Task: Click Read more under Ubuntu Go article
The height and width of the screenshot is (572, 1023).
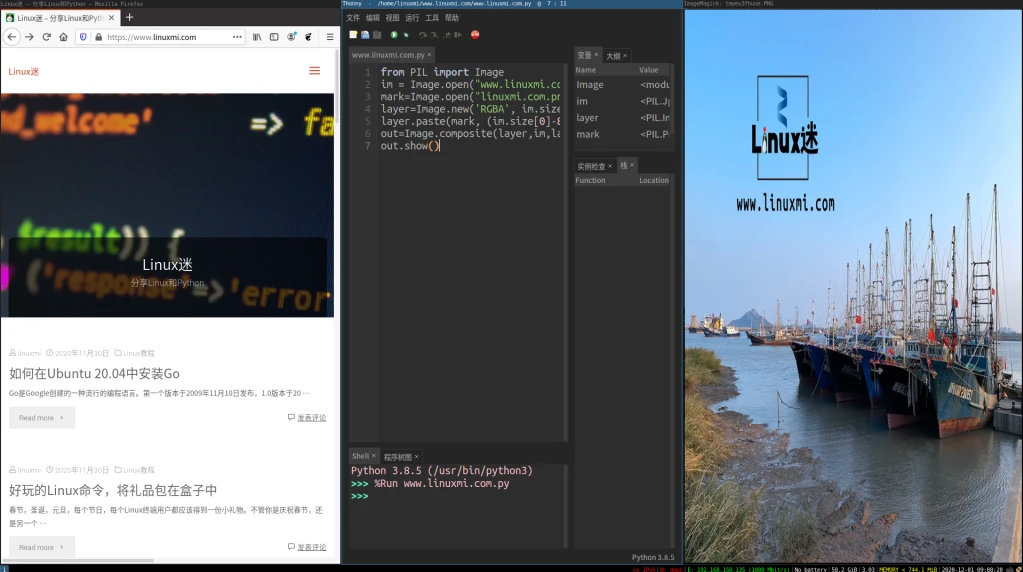Action: point(41,418)
